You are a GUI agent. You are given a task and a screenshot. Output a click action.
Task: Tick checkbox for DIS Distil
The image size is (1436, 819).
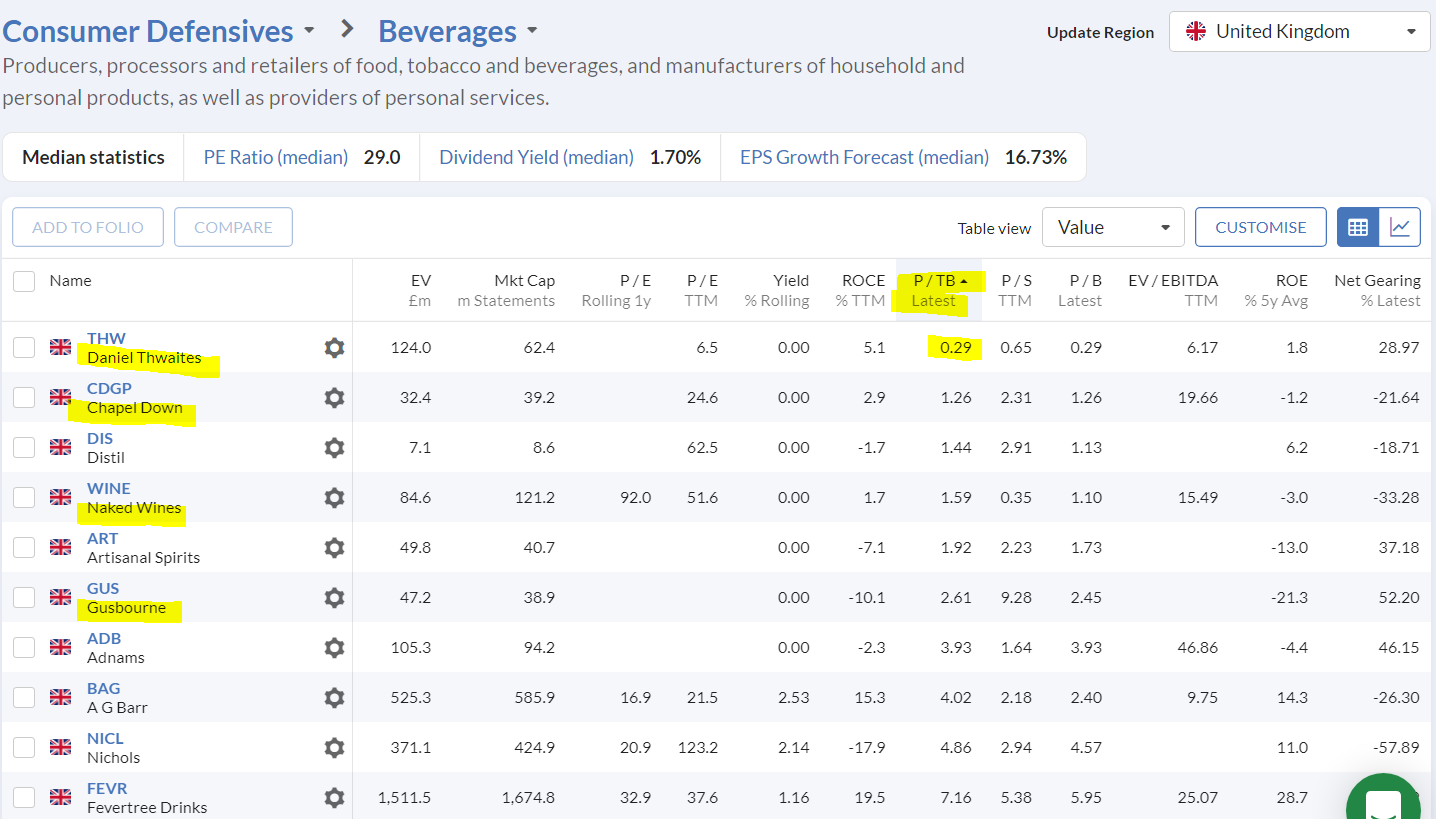pos(23,447)
